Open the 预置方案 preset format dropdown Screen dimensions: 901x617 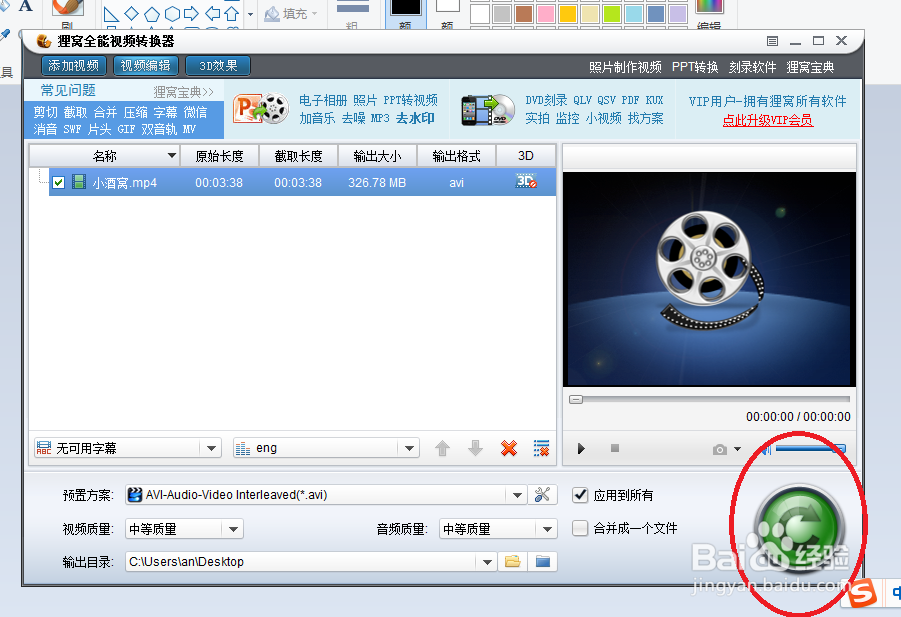coord(517,495)
